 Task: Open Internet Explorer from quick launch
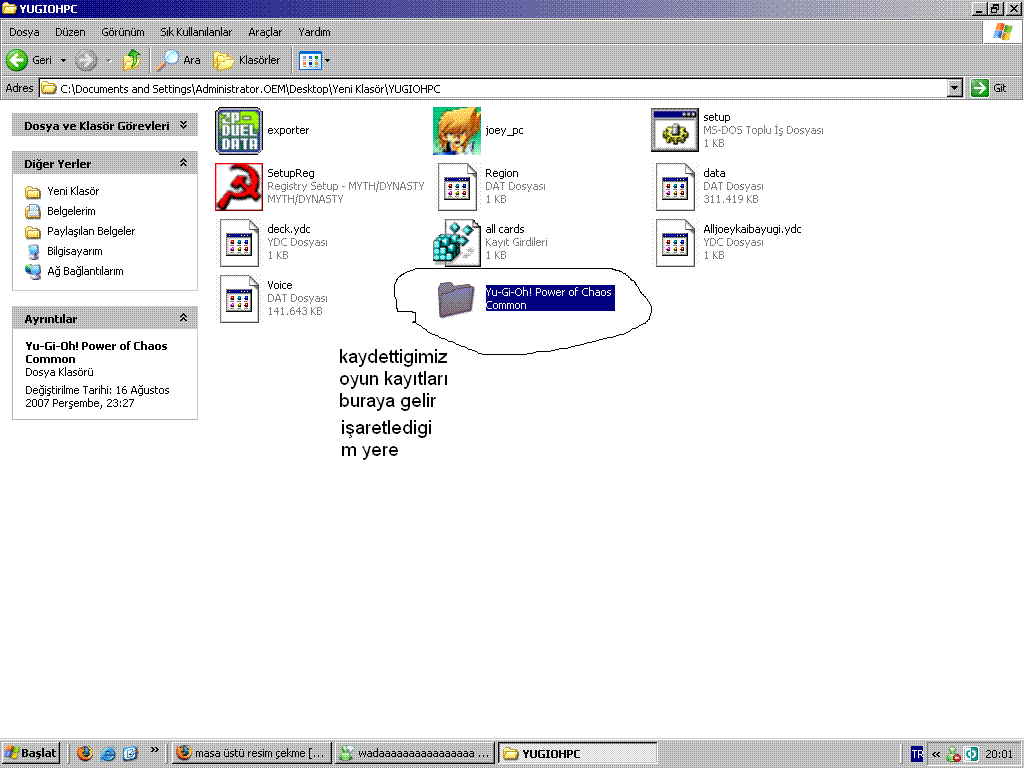tap(108, 753)
